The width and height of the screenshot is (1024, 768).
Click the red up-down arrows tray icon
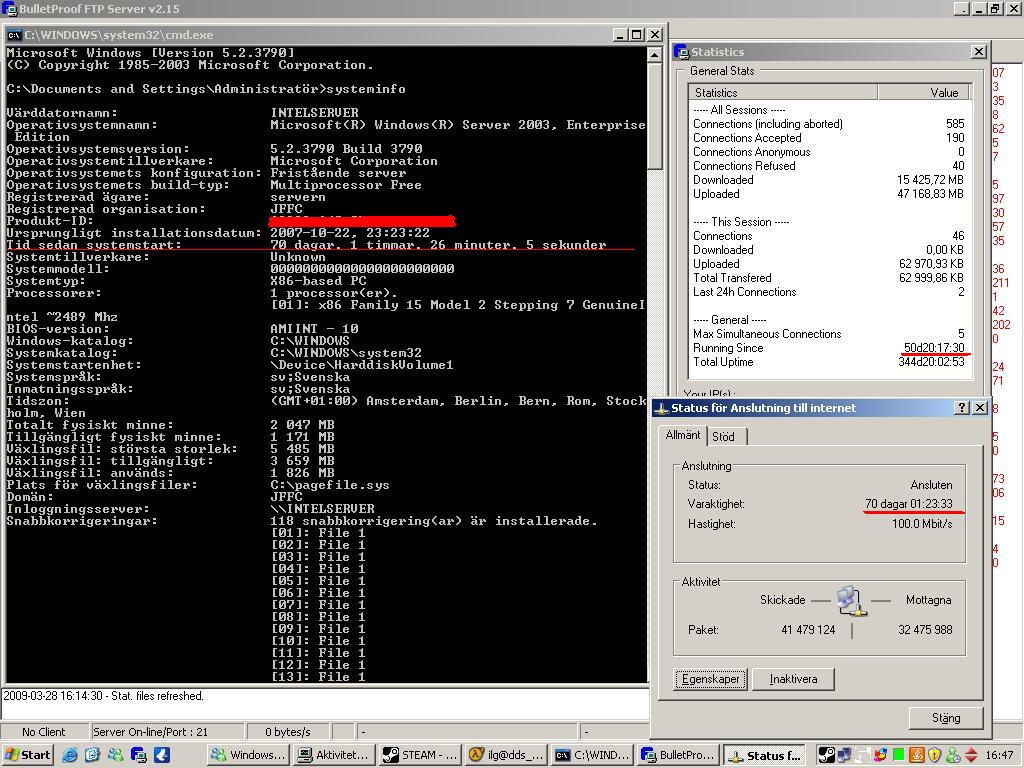click(971, 755)
